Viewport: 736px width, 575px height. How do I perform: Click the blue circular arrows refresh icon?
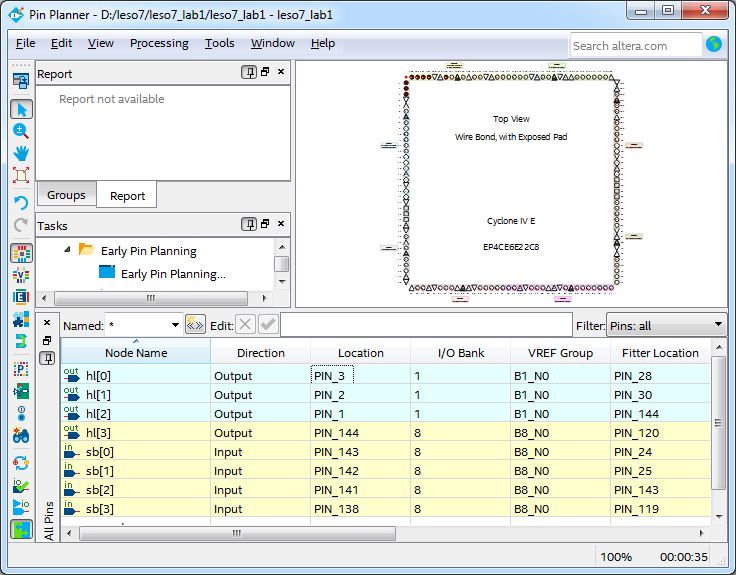21,463
